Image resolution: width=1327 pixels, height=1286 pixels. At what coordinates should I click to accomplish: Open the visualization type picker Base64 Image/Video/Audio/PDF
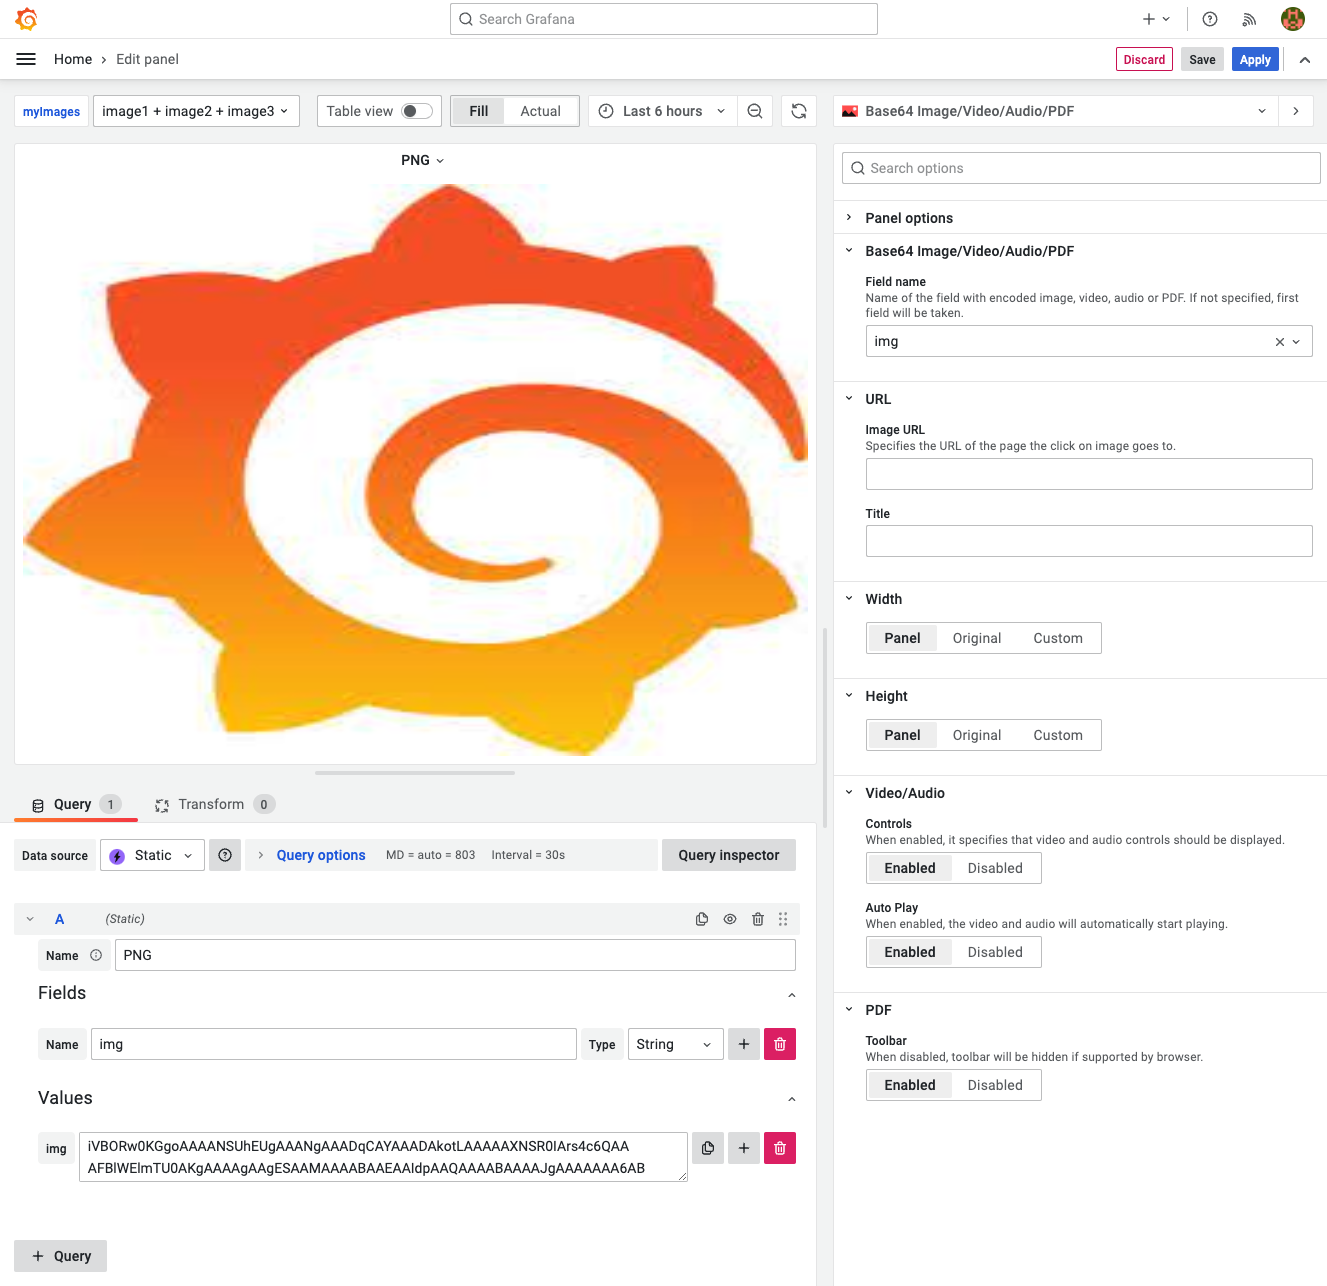[x=1055, y=111]
